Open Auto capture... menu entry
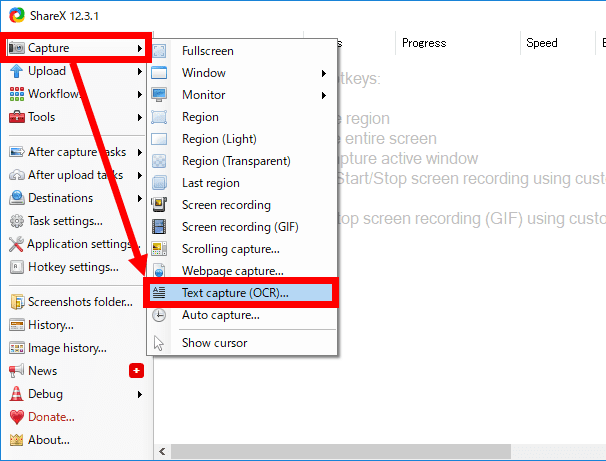This screenshot has height=461, width=606. 242,315
